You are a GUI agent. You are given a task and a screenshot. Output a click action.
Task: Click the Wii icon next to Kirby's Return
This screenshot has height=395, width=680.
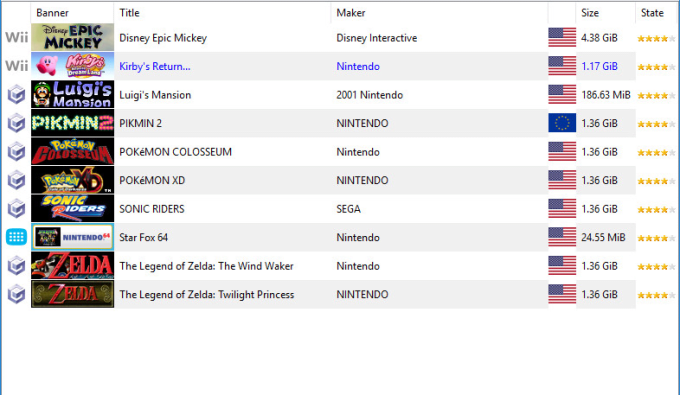point(16,66)
